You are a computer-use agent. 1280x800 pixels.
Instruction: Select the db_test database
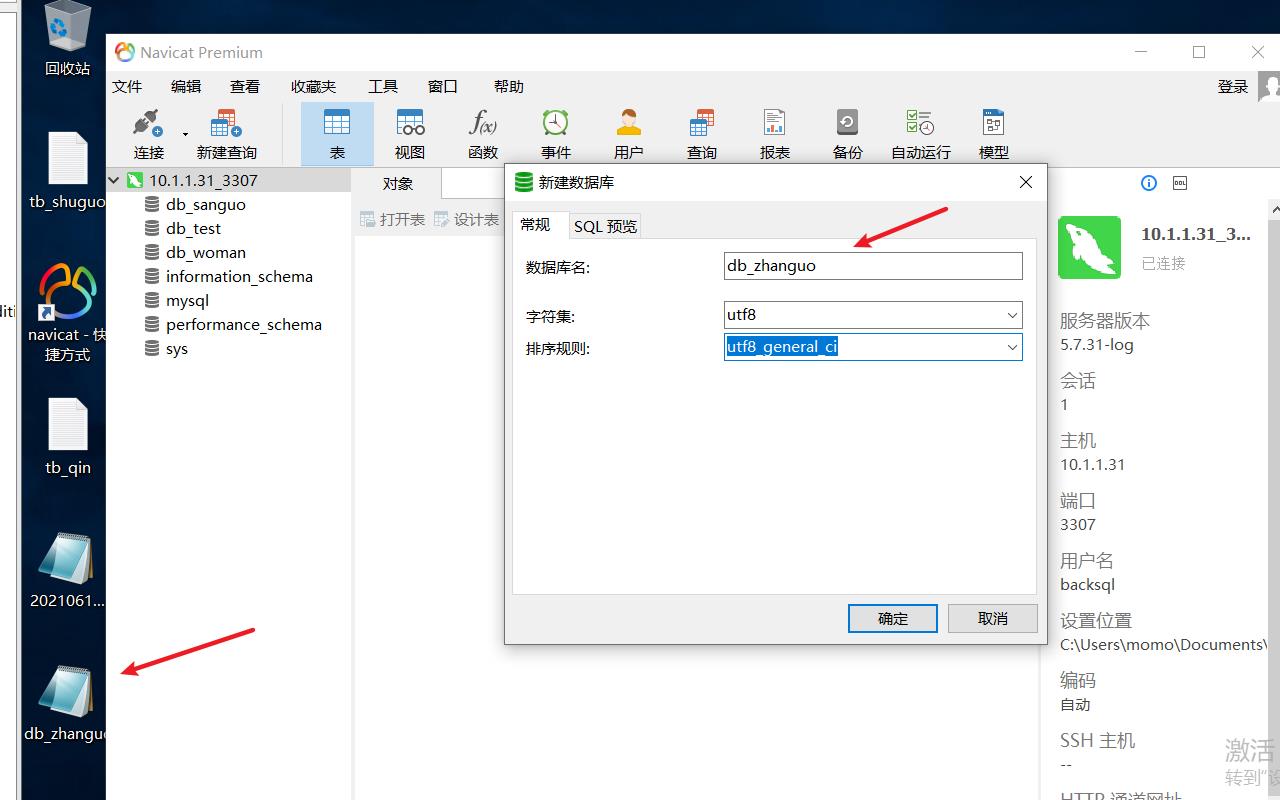pos(193,228)
